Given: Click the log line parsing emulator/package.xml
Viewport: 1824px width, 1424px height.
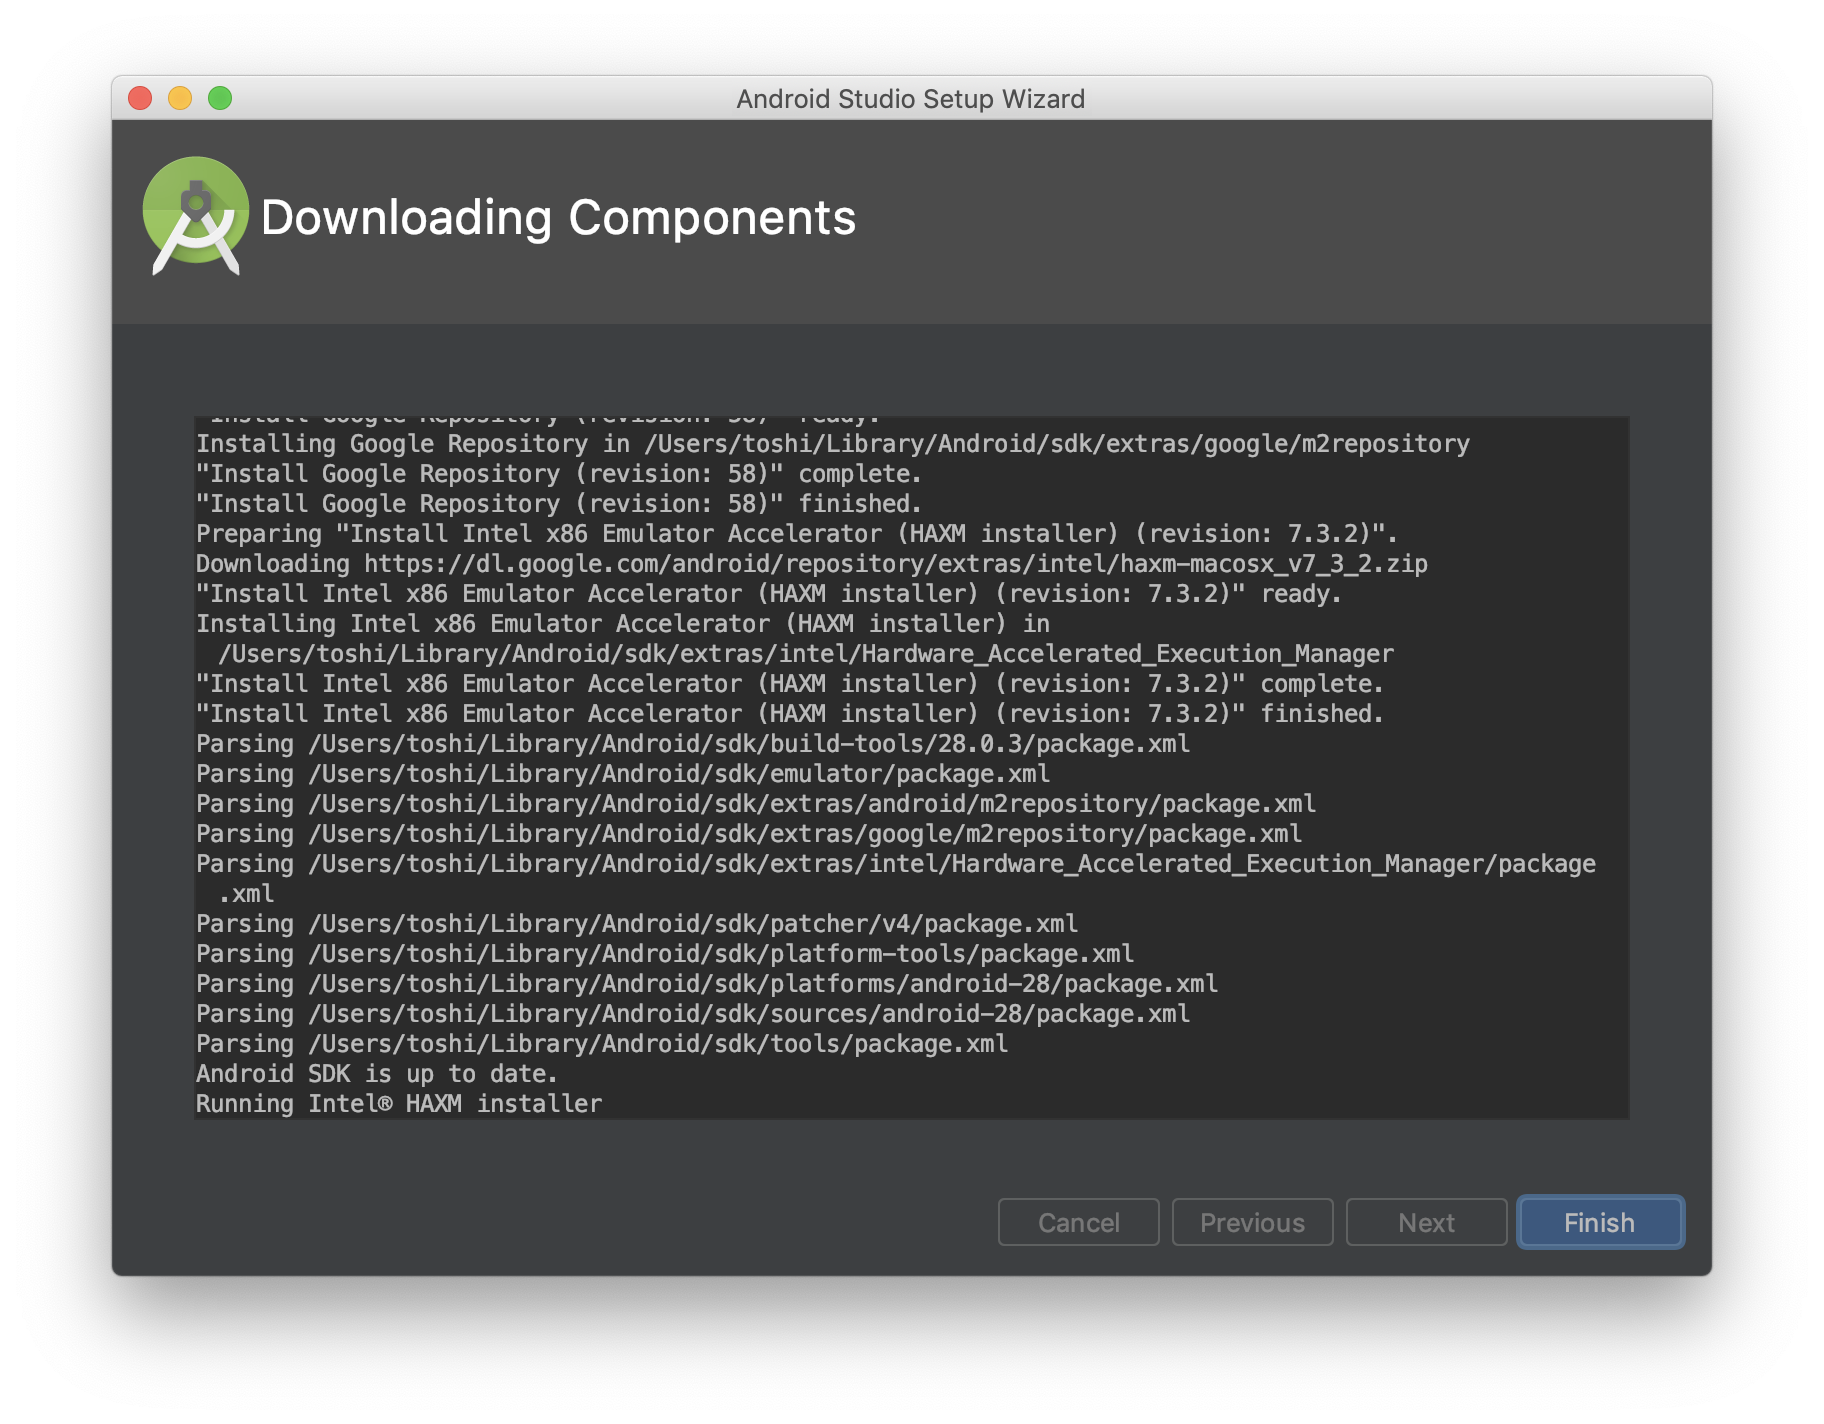Looking at the screenshot, I should 623,774.
